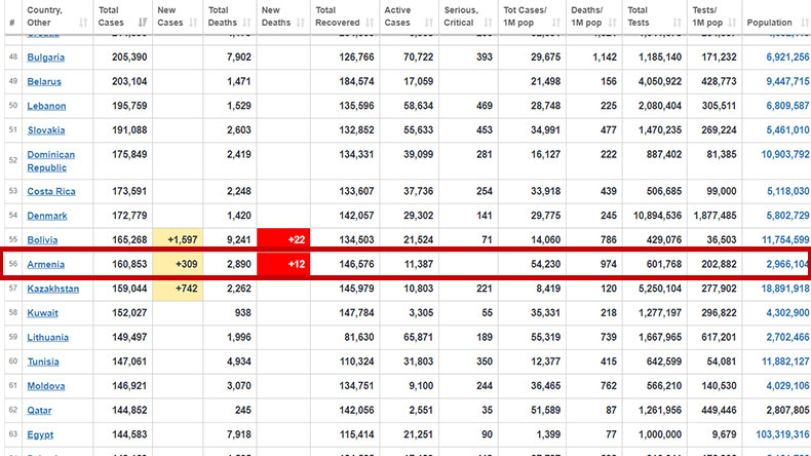Open the Costa Rica country link

point(51,191)
